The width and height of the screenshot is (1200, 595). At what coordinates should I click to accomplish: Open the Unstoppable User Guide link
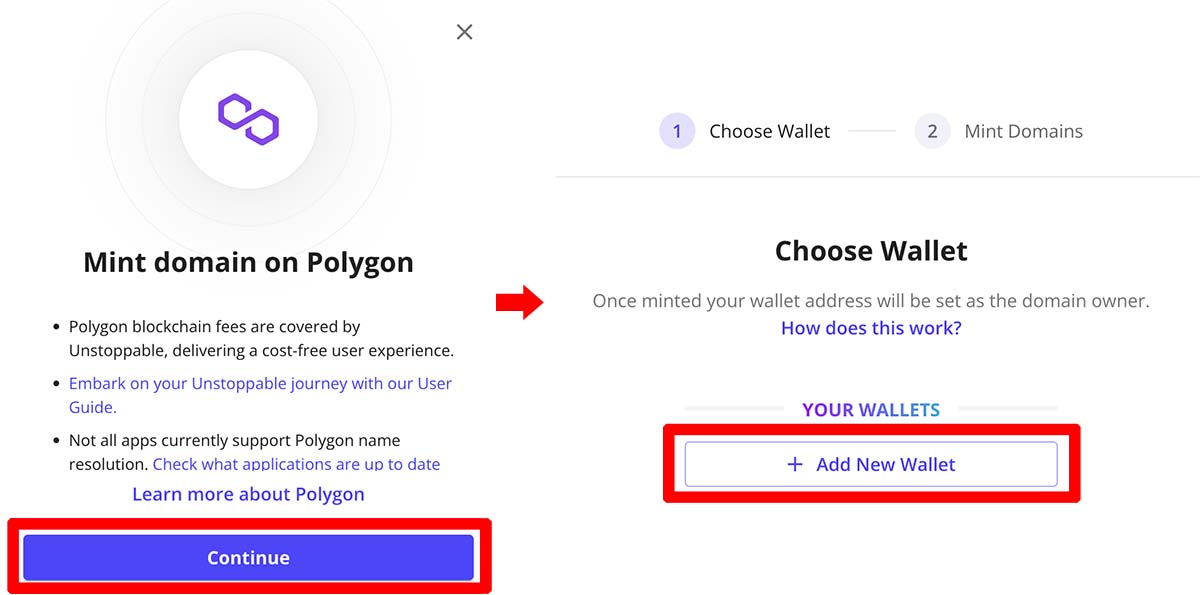pos(260,395)
